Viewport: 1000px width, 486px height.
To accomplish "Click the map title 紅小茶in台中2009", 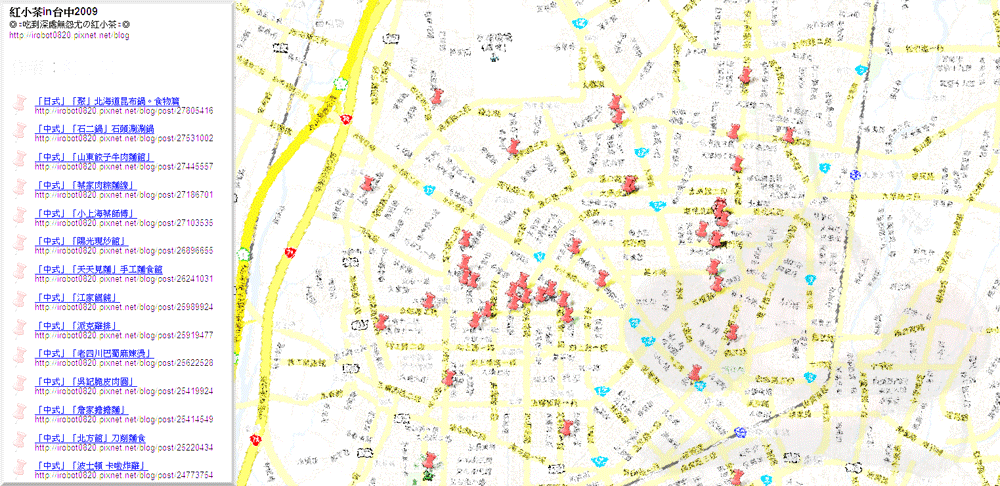I will pyautogui.click(x=54, y=12).
